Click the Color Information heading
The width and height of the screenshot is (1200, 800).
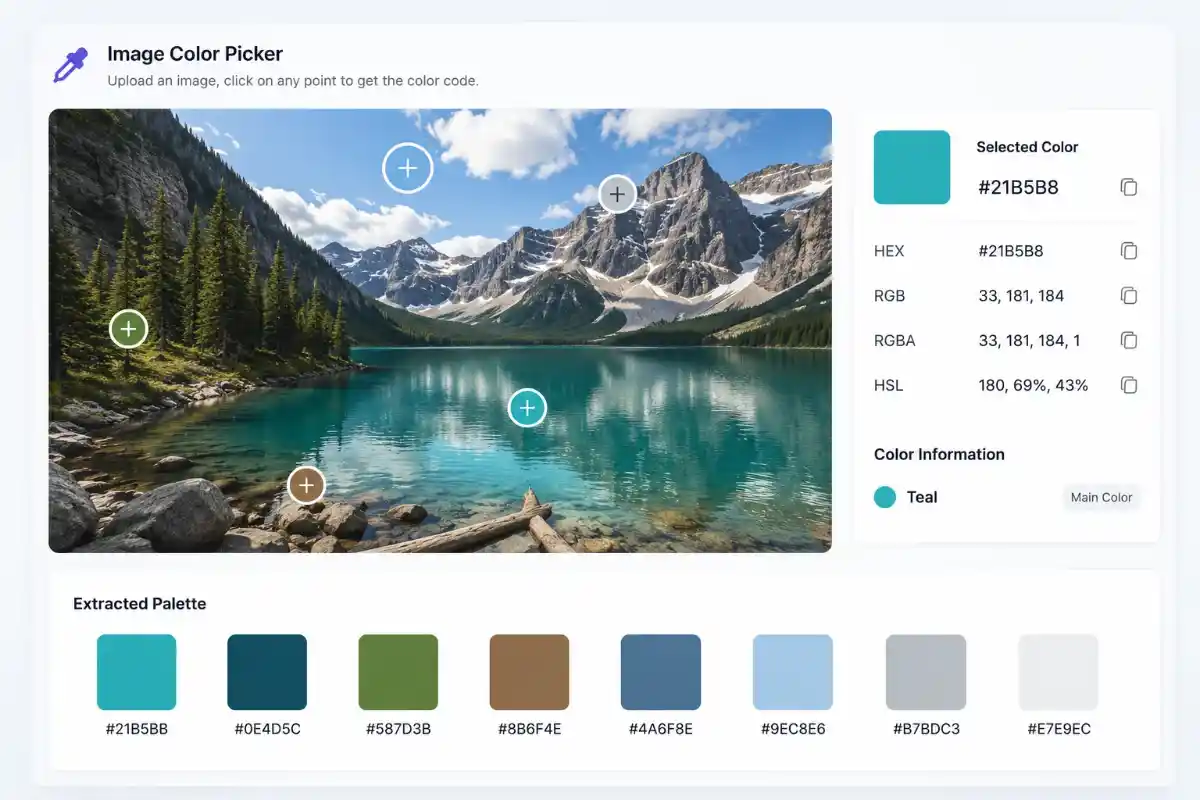(939, 454)
